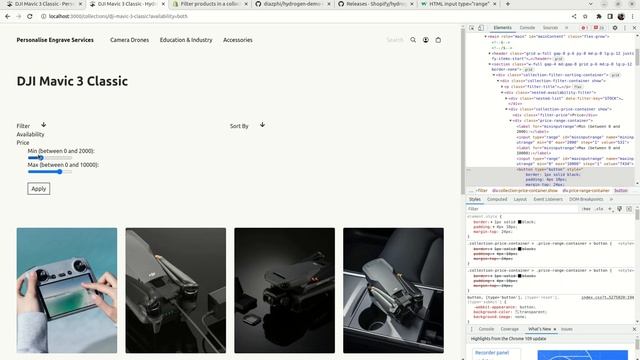Click the DevTools red error count badge
This screenshot has height=360, width=640.
[x=584, y=28]
